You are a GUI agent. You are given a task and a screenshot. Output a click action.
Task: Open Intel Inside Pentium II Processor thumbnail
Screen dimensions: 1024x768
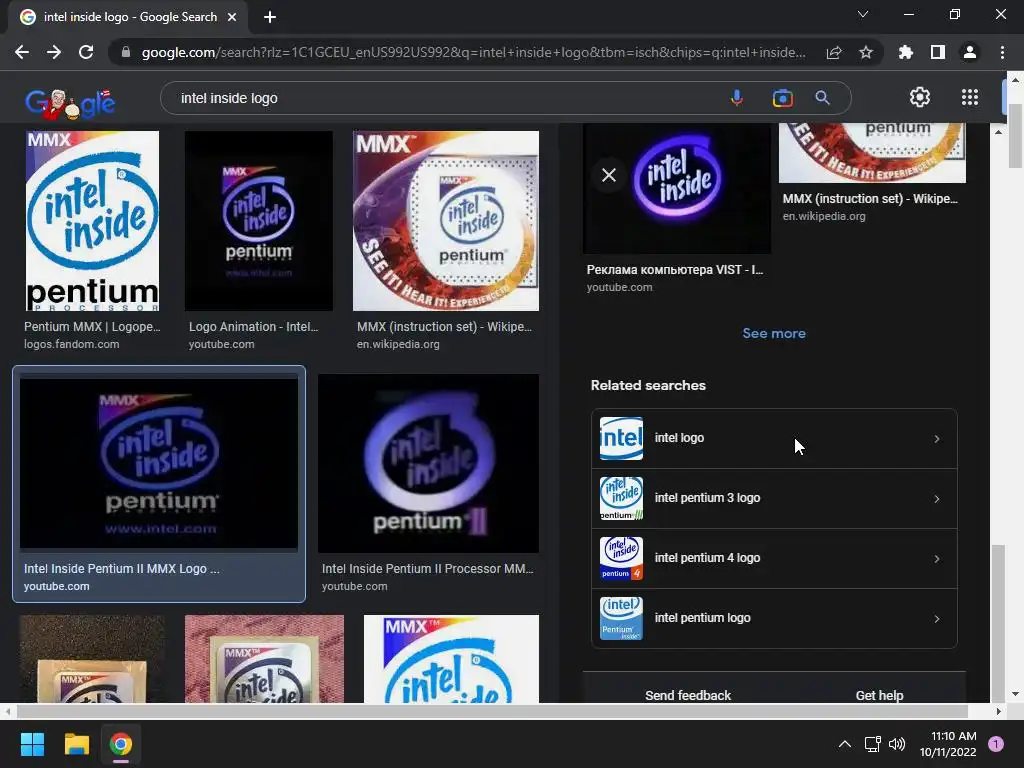click(428, 463)
